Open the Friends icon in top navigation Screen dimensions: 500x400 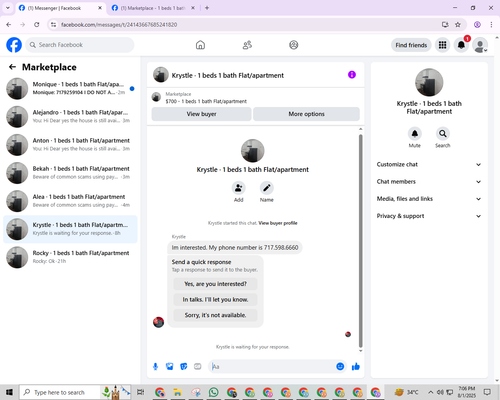[x=247, y=45]
